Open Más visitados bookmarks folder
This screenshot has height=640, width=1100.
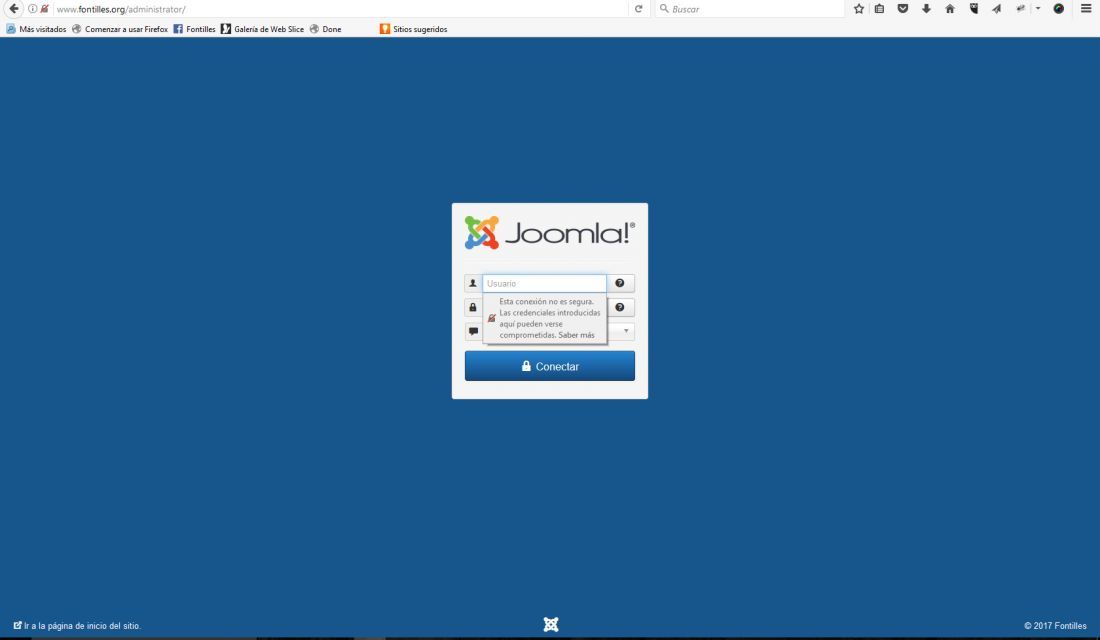pyautogui.click(x=36, y=29)
